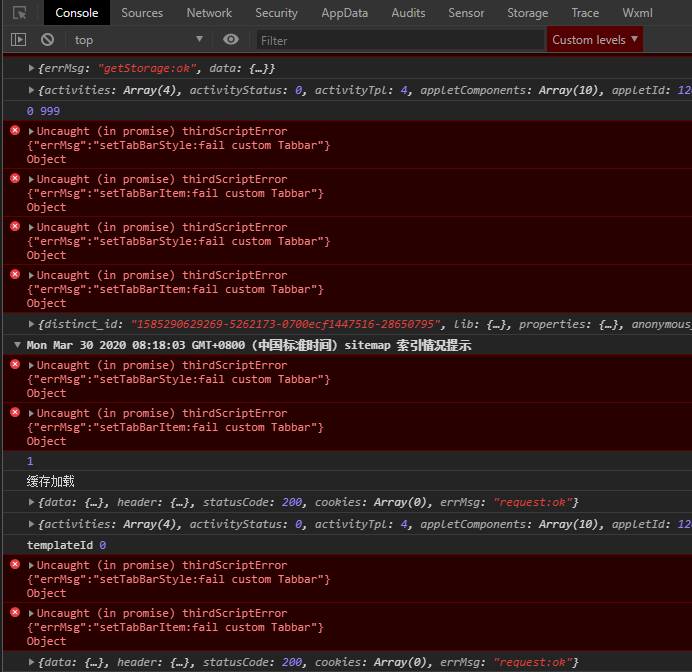Screen dimensions: 692x672
Task: Open the top context dropdown
Action: tap(139, 40)
